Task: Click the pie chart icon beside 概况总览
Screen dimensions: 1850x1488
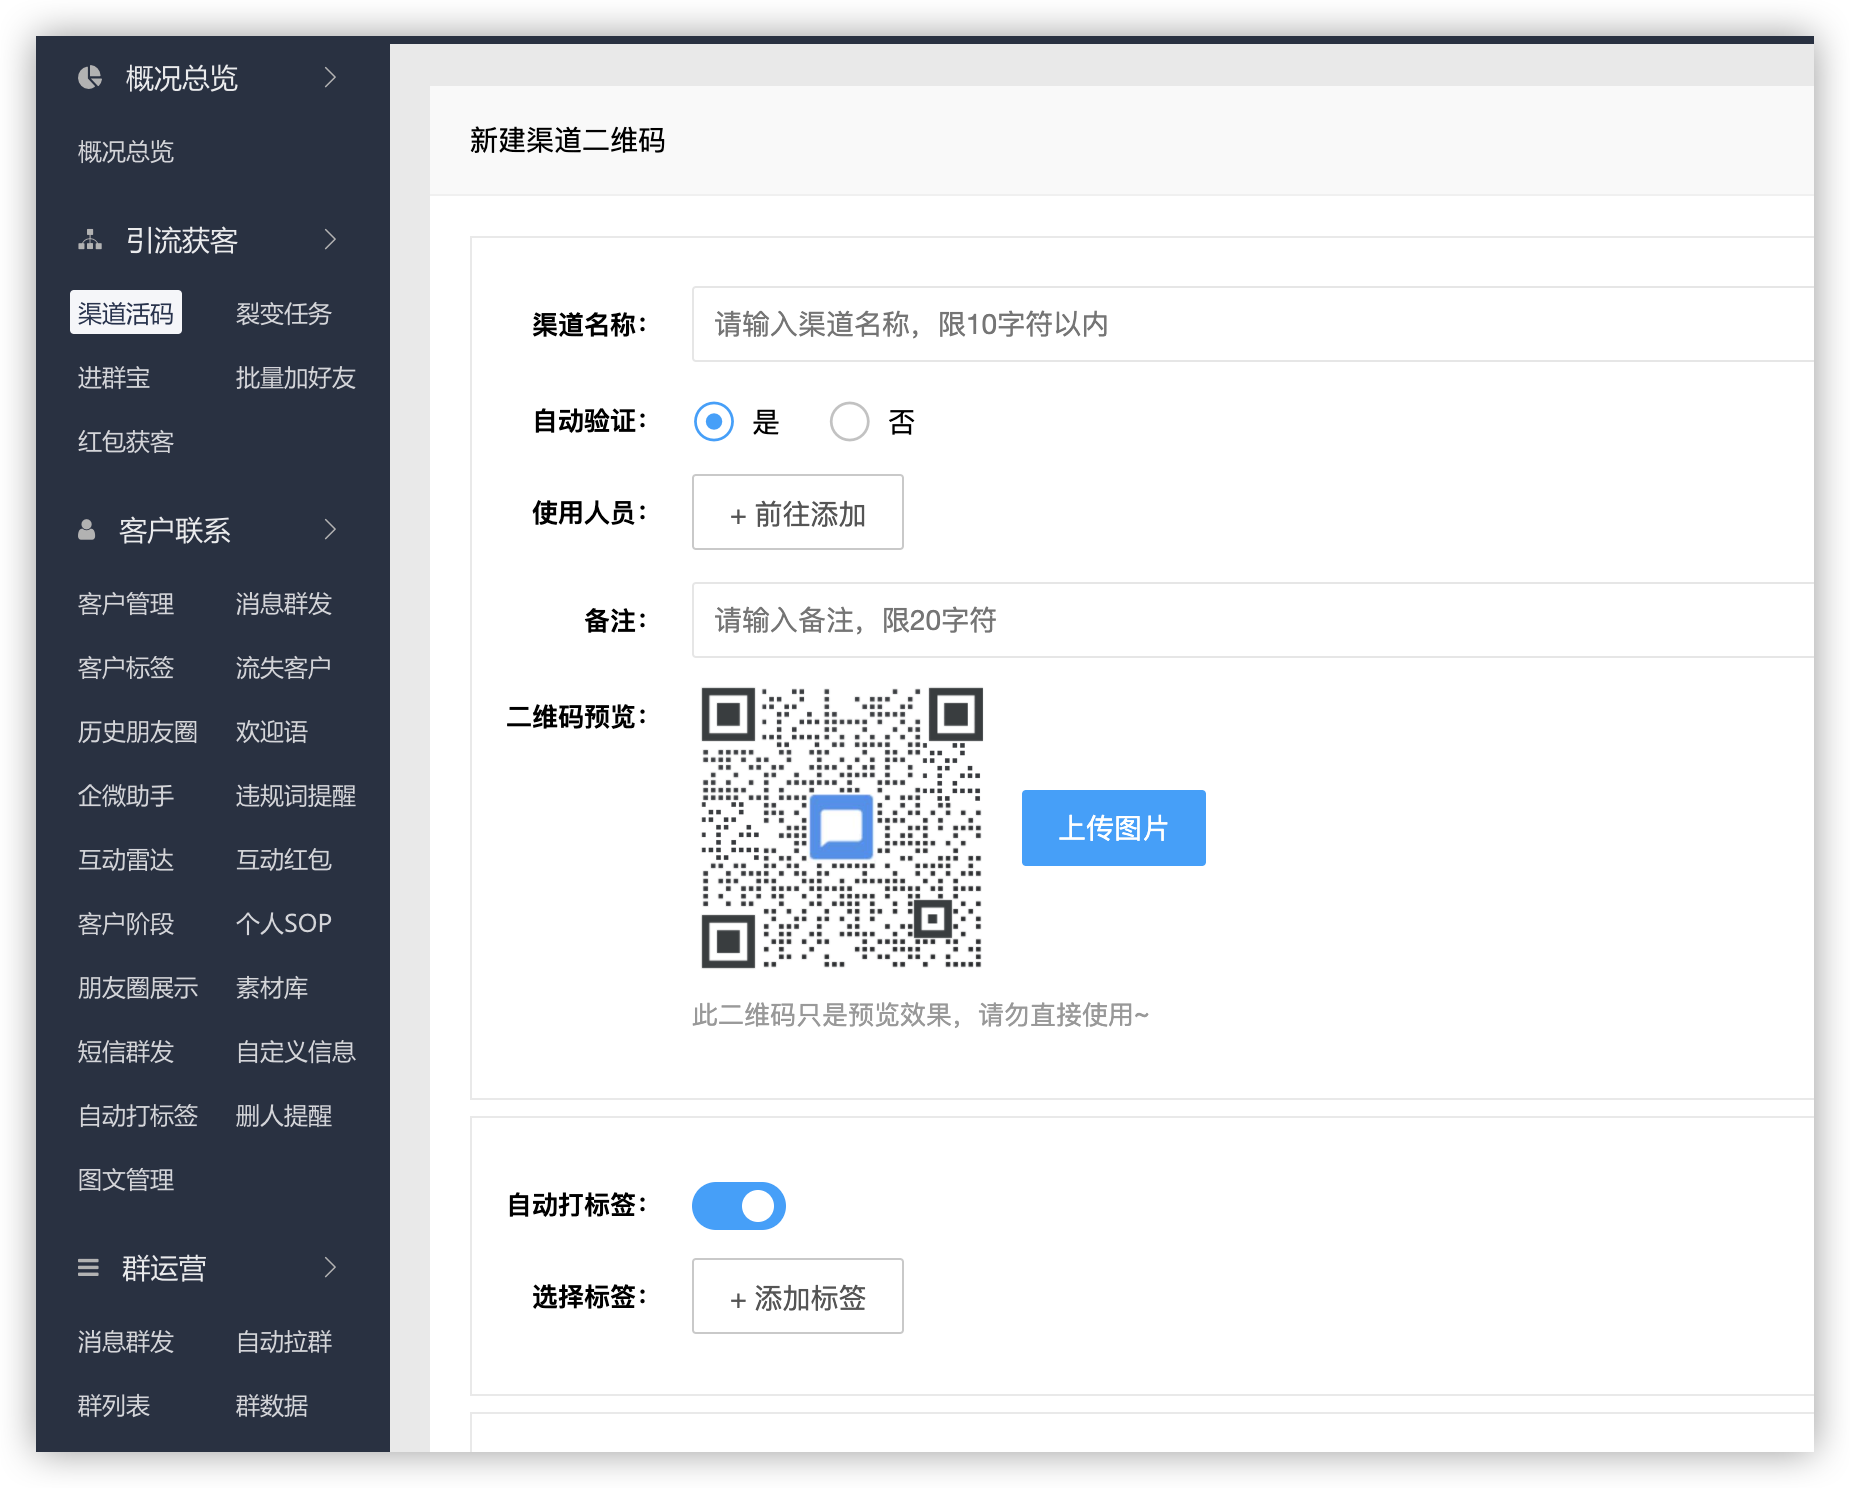Action: 90,77
